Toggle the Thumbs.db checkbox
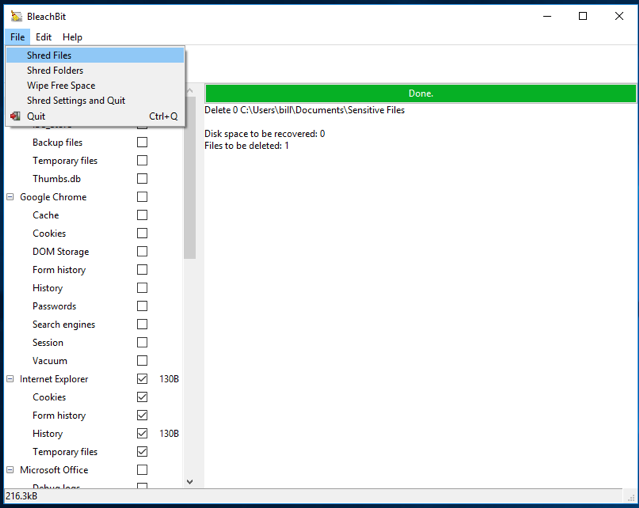 142,179
